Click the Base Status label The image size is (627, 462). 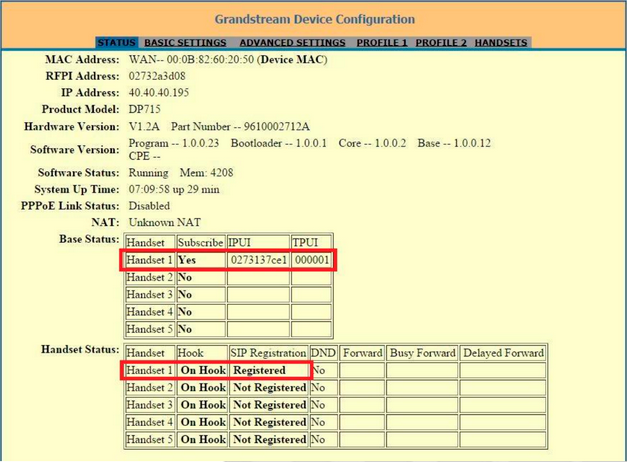tap(89, 239)
